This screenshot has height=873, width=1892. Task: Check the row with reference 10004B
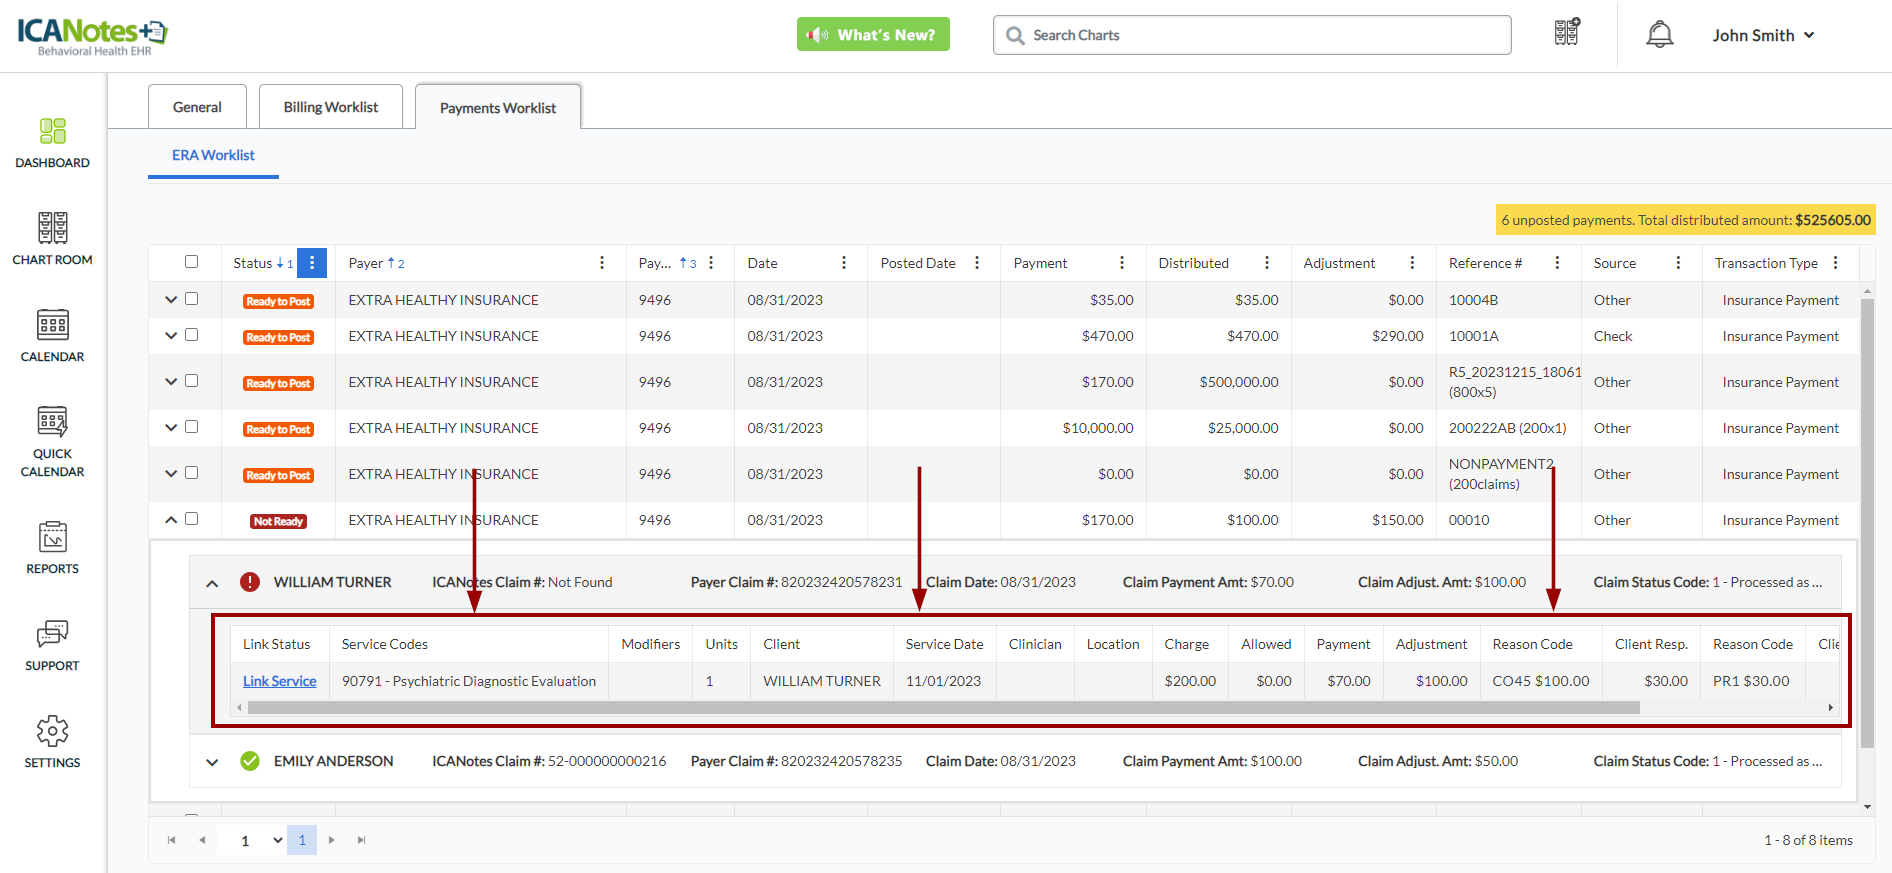[x=191, y=299]
